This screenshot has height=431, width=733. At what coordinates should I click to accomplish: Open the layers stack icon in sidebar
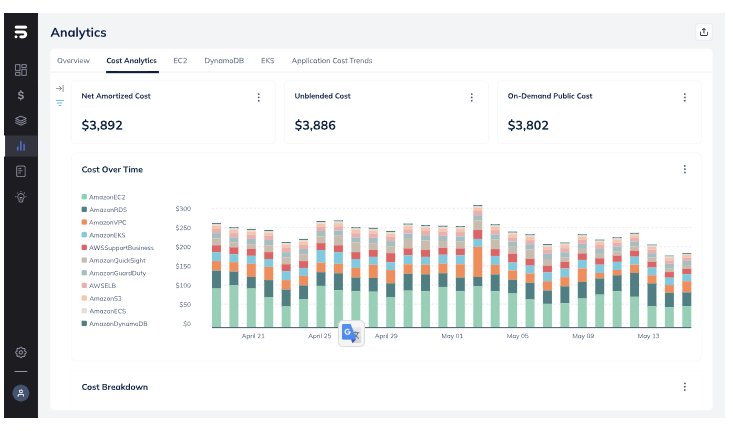pyautogui.click(x=20, y=121)
